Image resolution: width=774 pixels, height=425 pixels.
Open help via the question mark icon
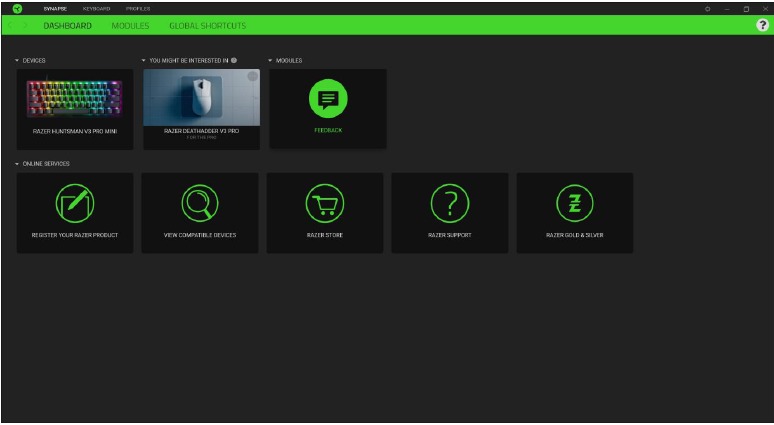[762, 26]
